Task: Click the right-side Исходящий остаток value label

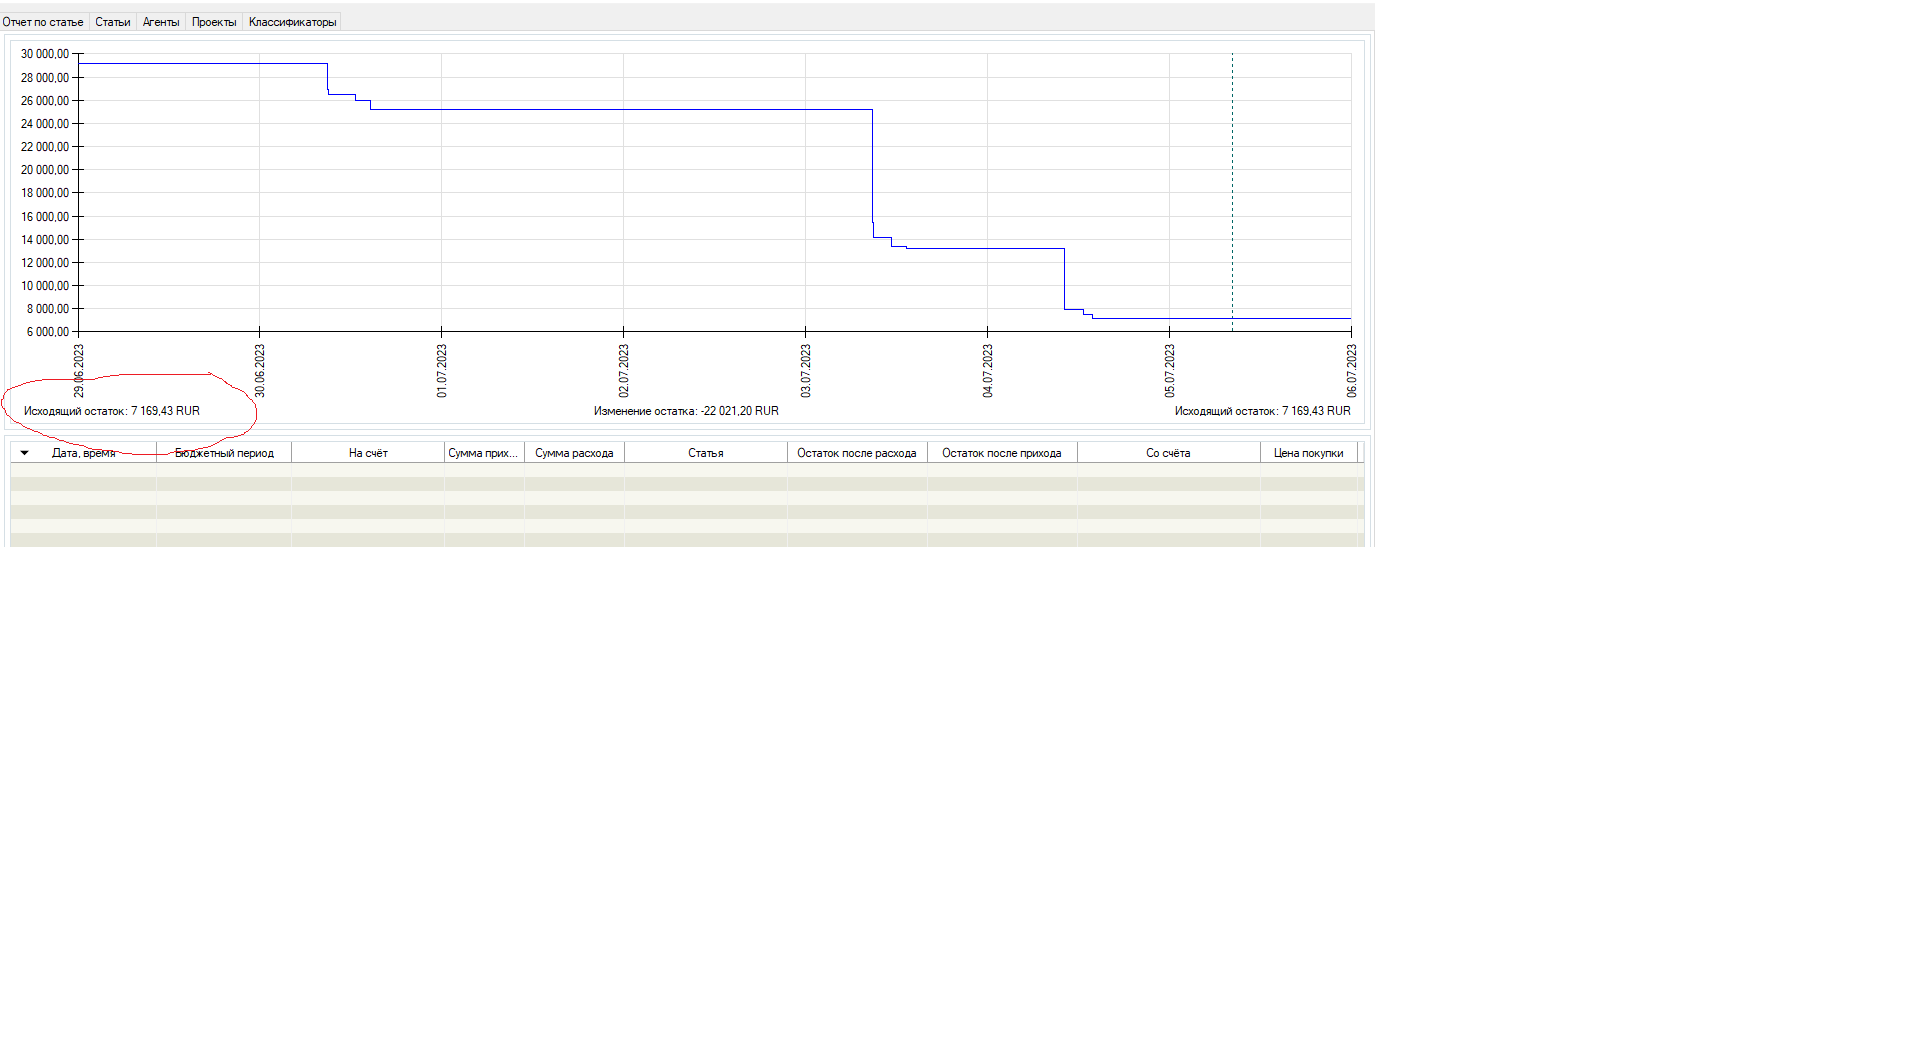Action: tap(1262, 411)
